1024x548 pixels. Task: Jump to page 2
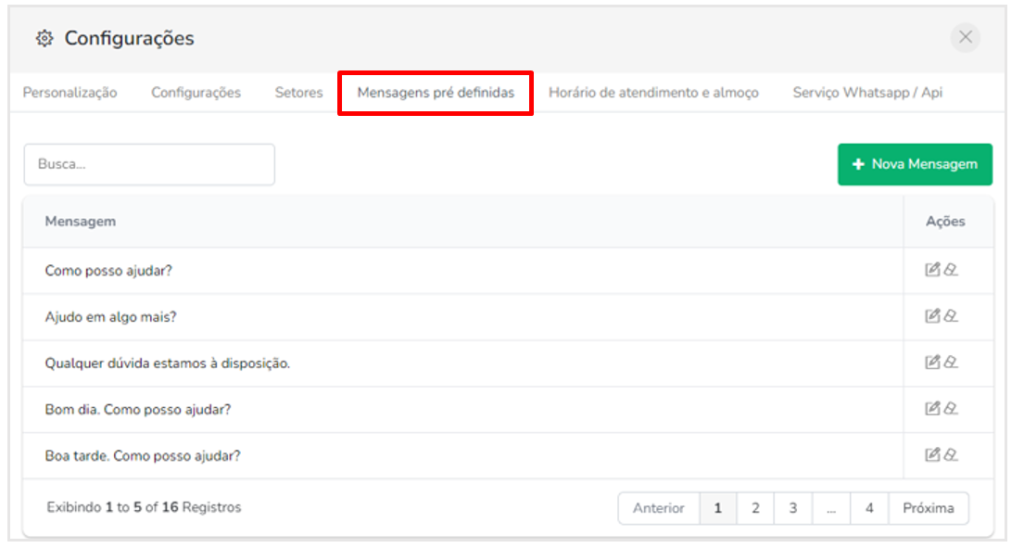756,508
